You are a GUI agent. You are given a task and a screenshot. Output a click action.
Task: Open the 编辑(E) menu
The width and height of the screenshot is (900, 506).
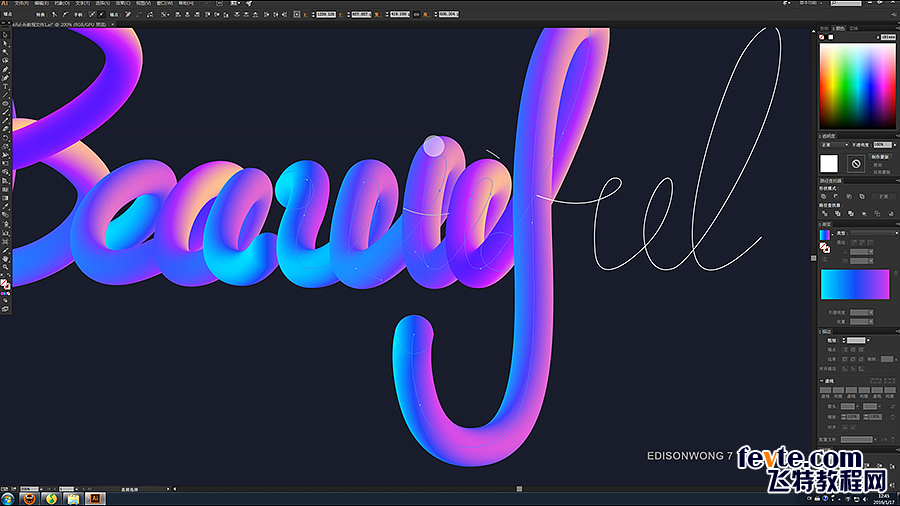(x=41, y=3)
